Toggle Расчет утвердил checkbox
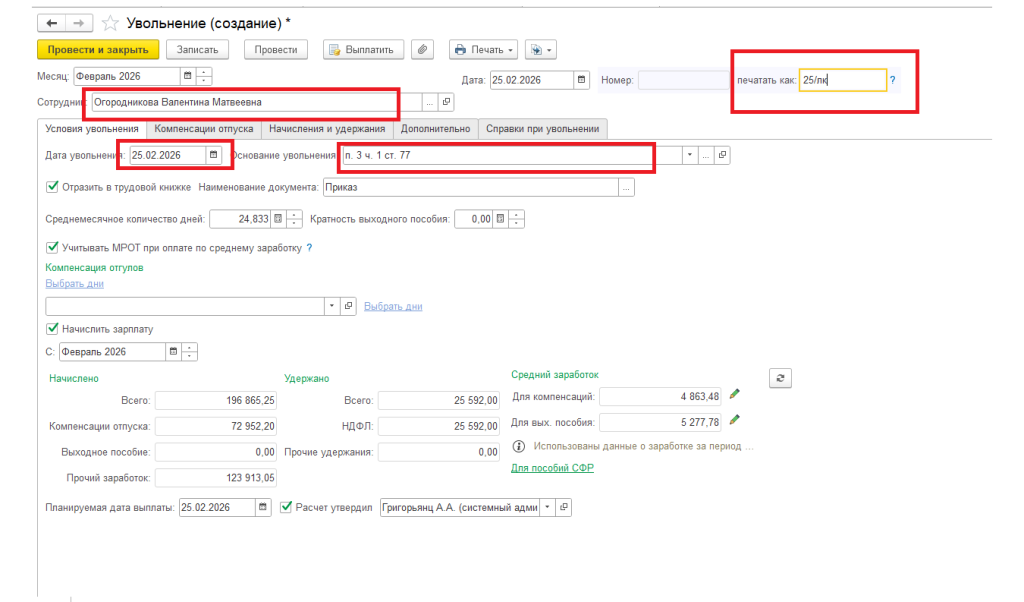Viewport: 1024px width, 602px height. [286, 507]
